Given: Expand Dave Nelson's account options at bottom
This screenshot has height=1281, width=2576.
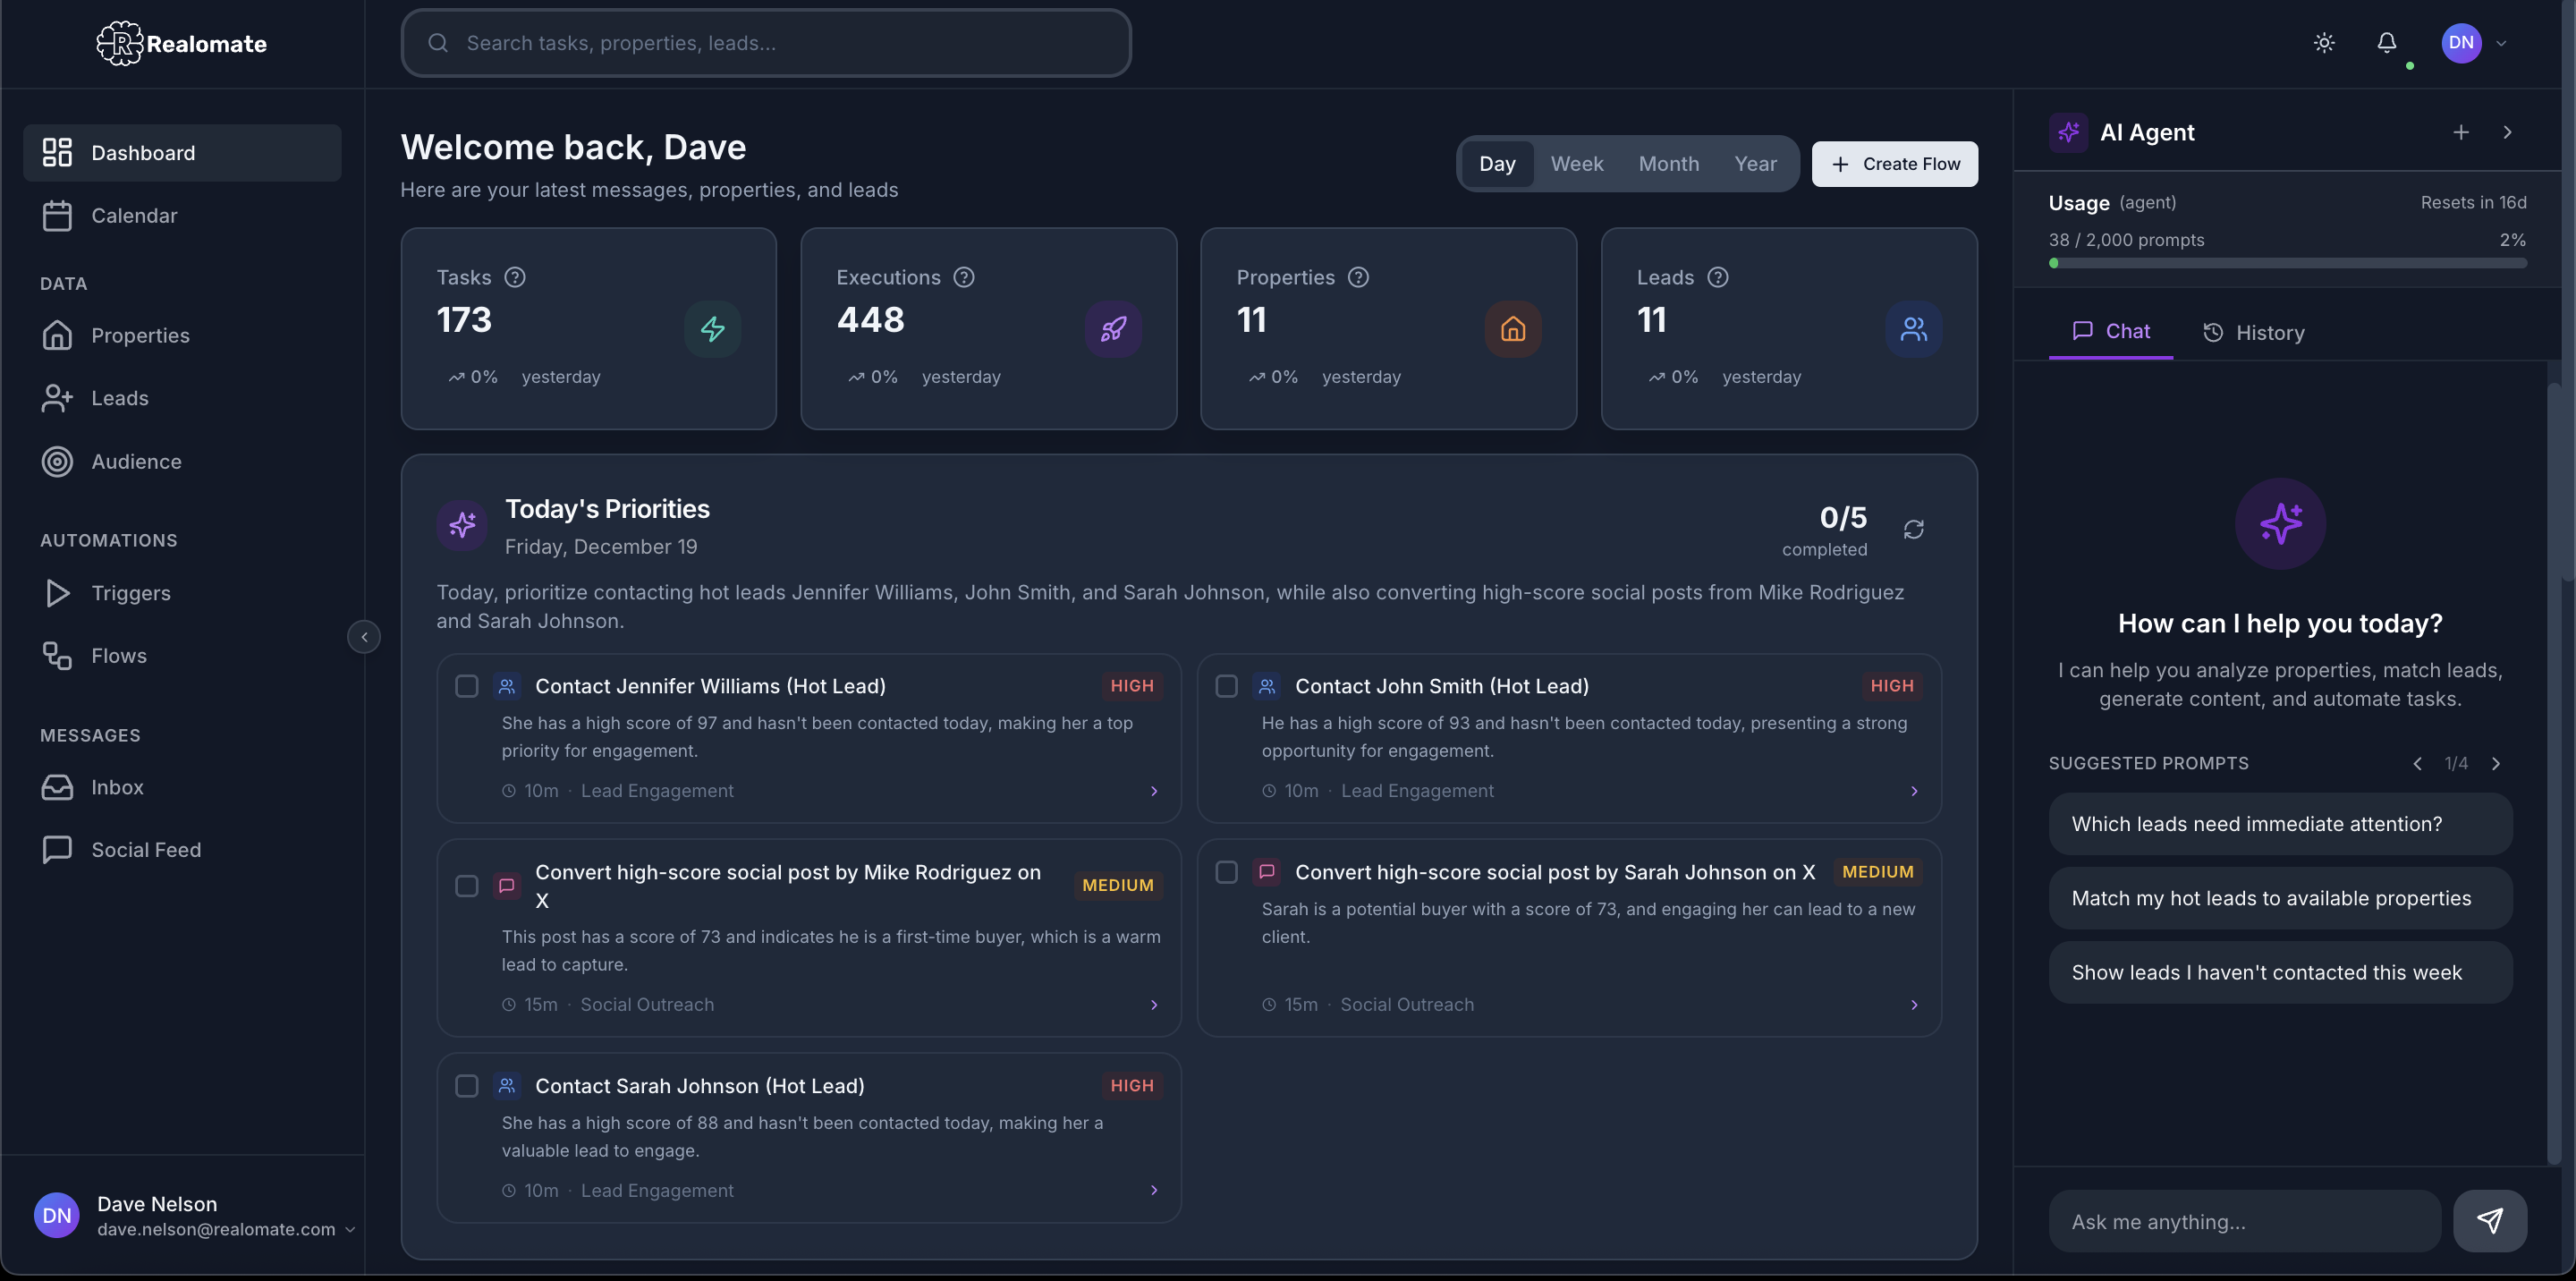Looking at the screenshot, I should [349, 1229].
